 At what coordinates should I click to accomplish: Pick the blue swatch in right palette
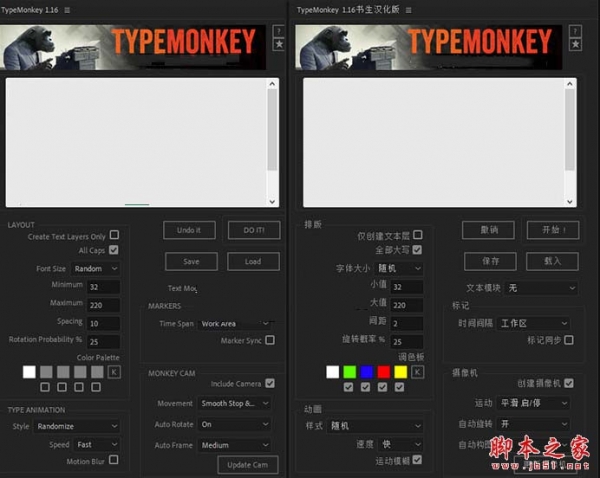(367, 372)
